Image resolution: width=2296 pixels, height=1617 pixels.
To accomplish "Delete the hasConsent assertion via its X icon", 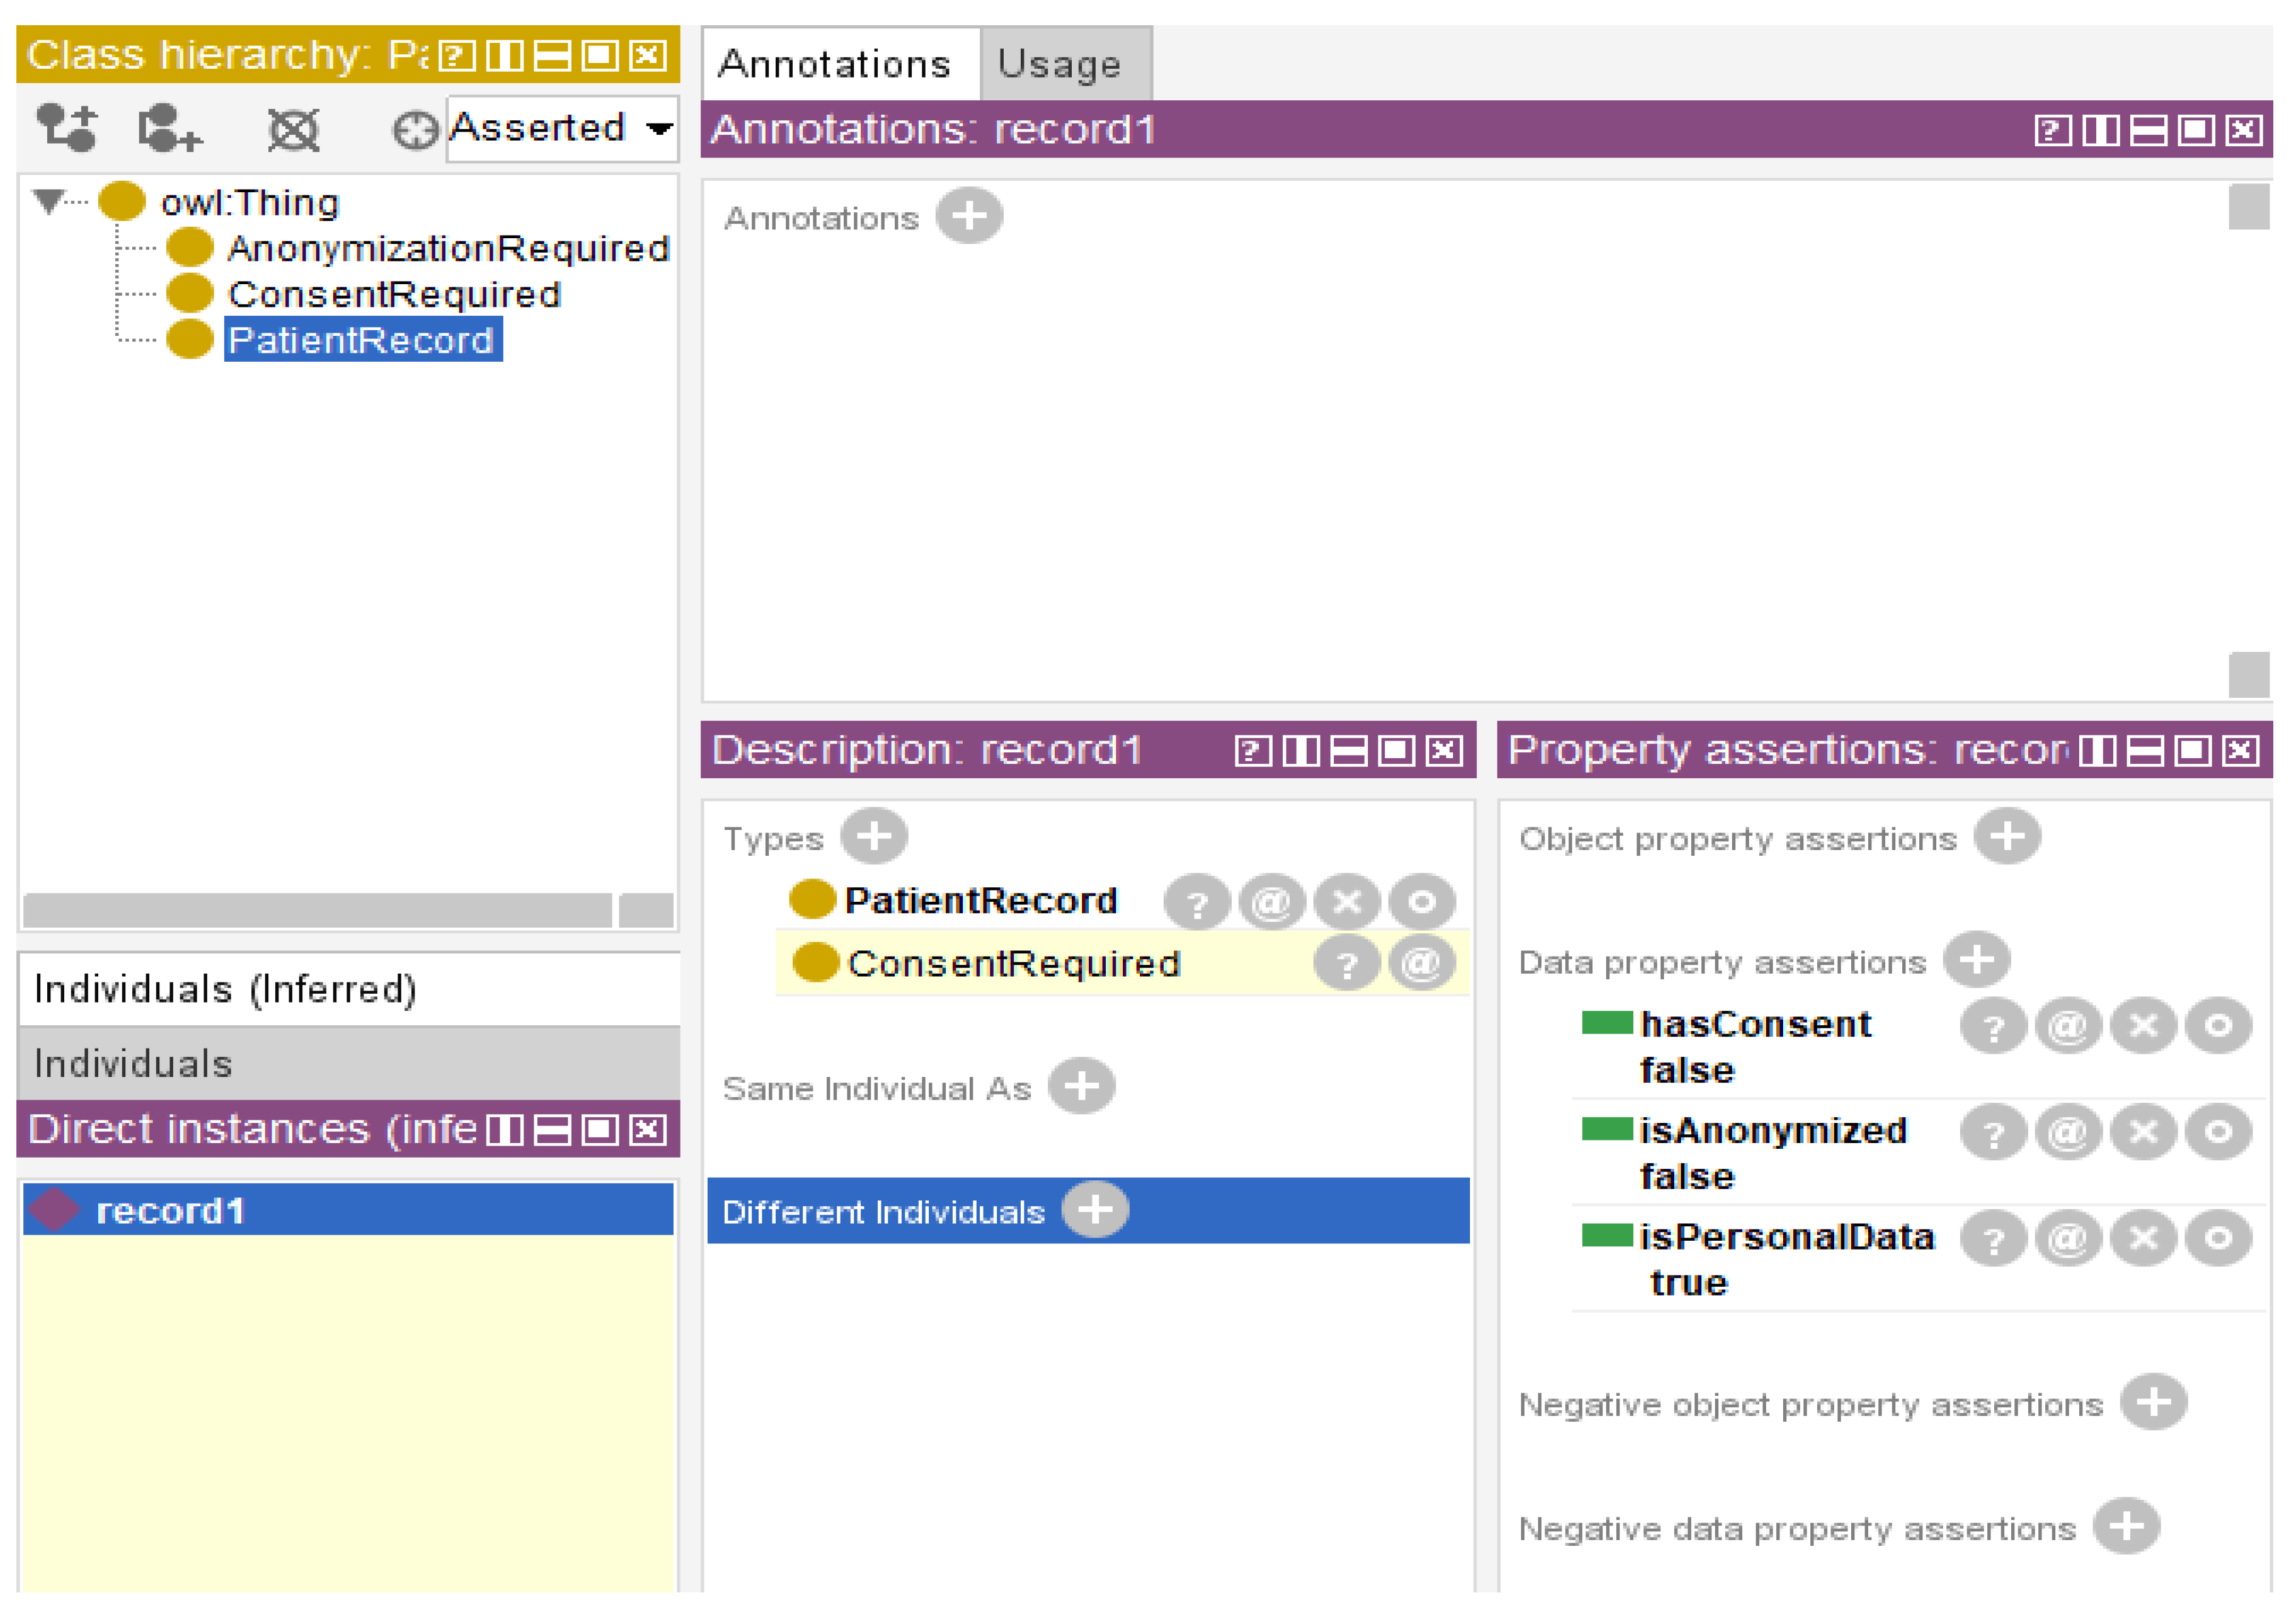I will (2142, 1025).
